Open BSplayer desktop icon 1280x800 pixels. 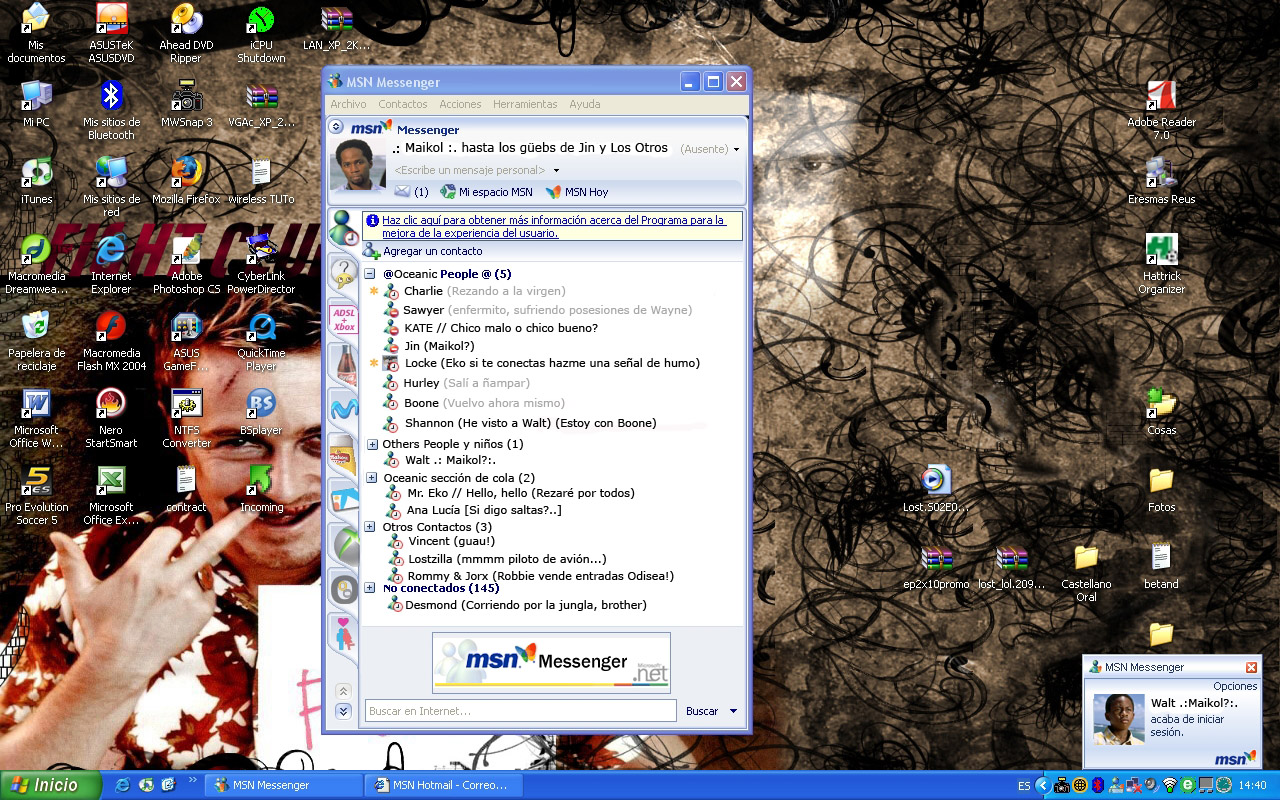pyautogui.click(x=261, y=411)
